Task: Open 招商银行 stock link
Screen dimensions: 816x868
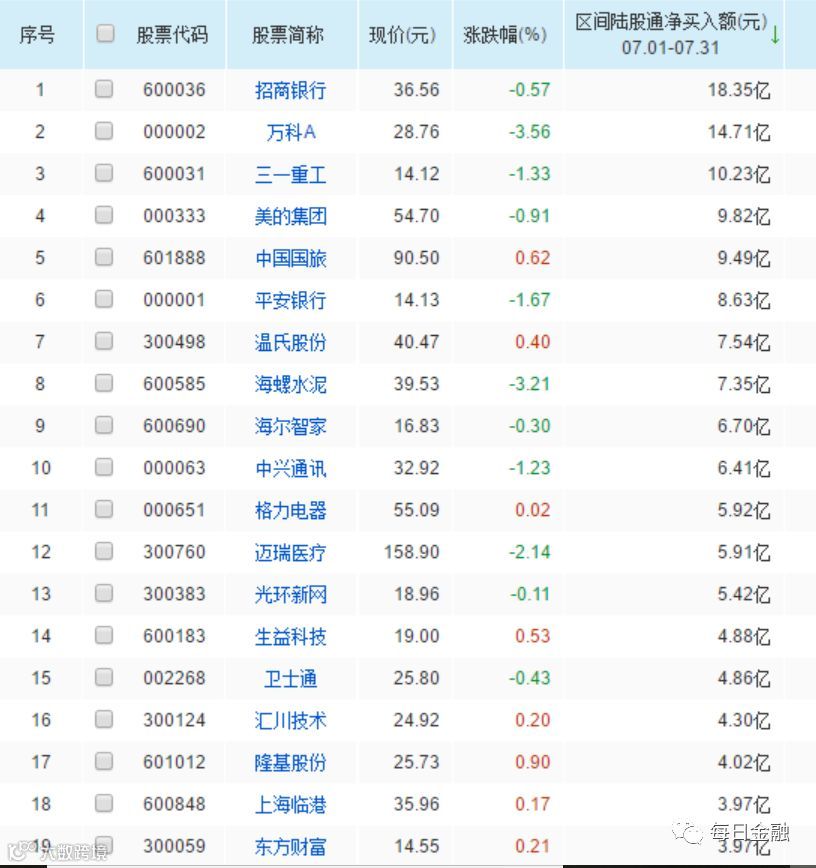Action: [x=291, y=90]
